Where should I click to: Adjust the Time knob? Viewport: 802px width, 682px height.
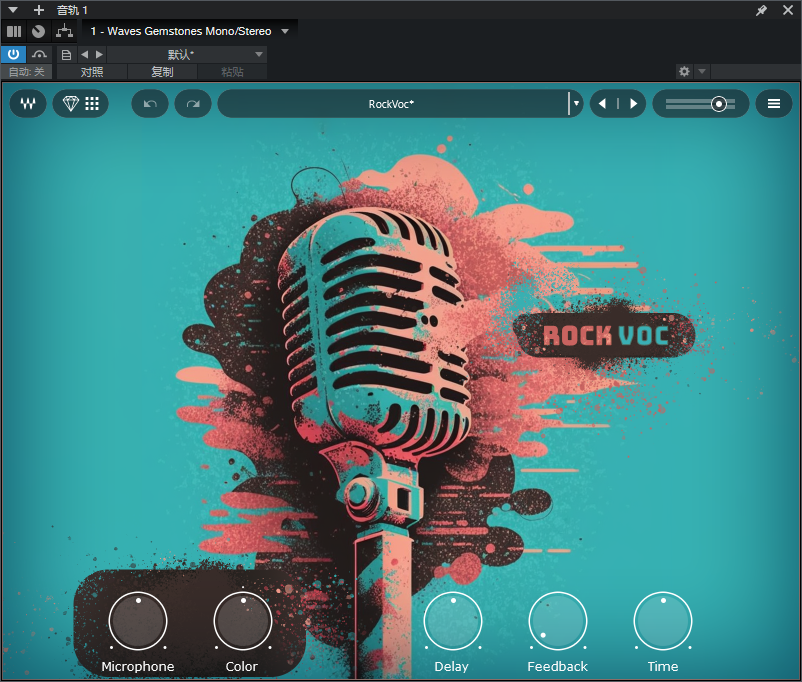663,621
